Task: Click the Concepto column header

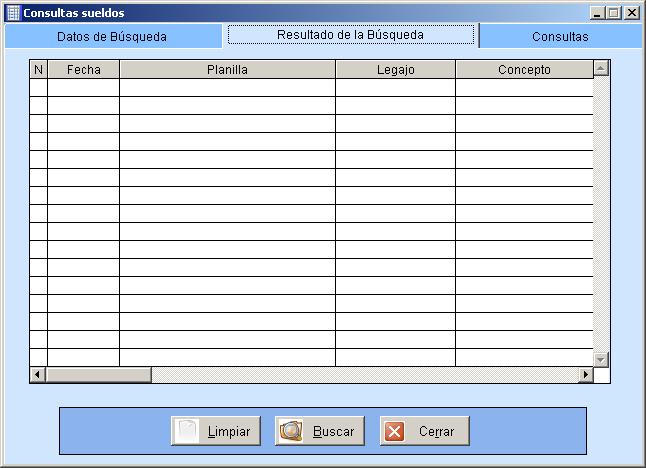Action: click(x=524, y=70)
